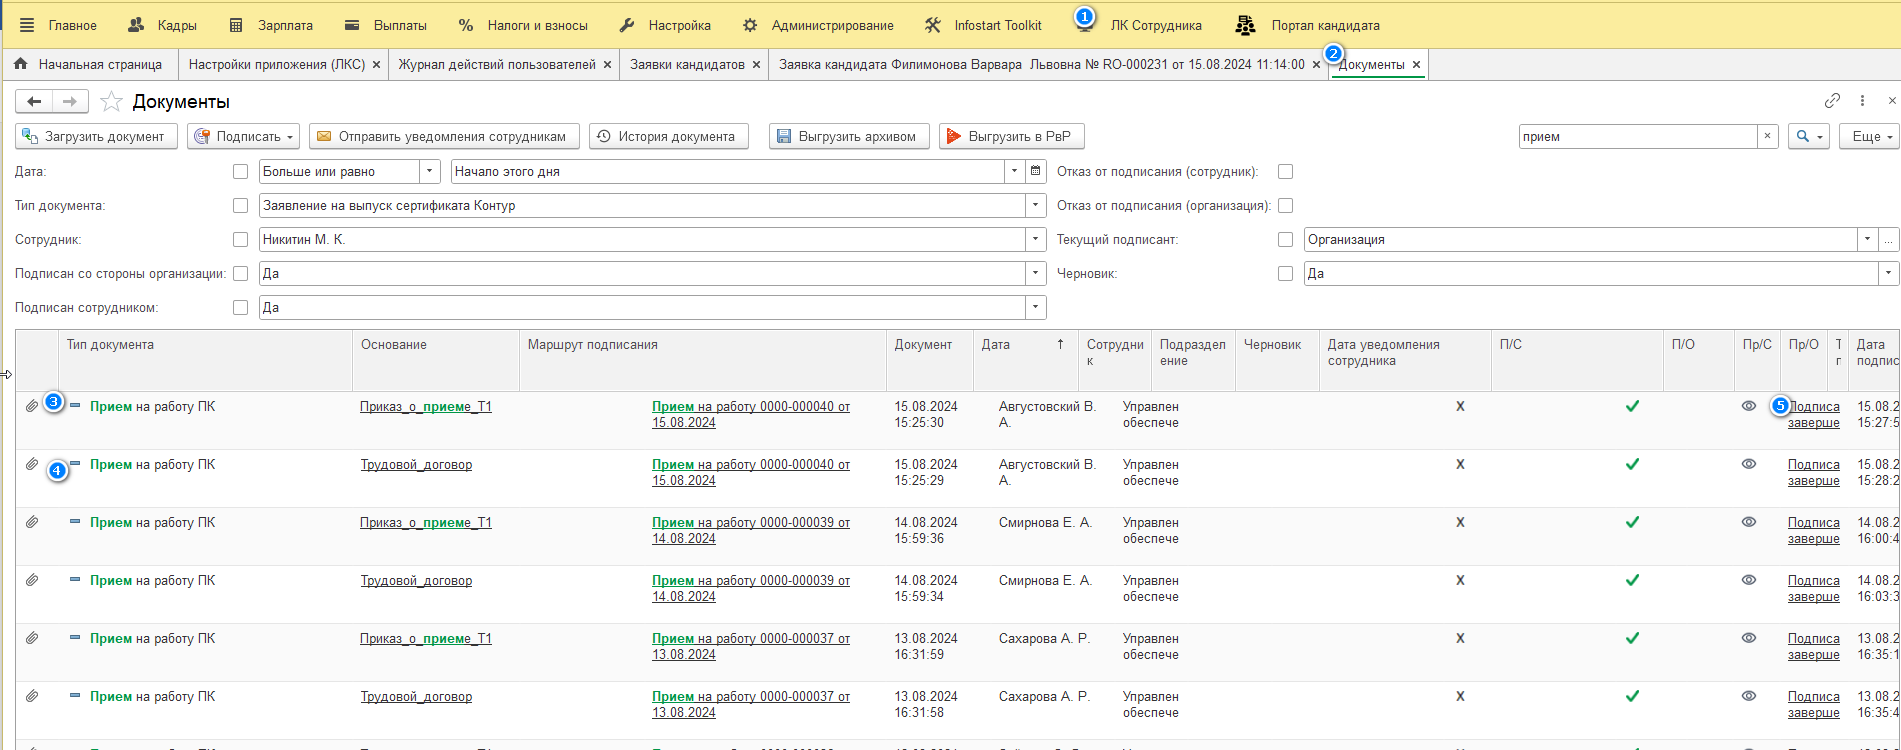Screen dimensions: 1901x750
Task: Click Отправить уведомления сотрудникам button
Action: tap(444, 136)
